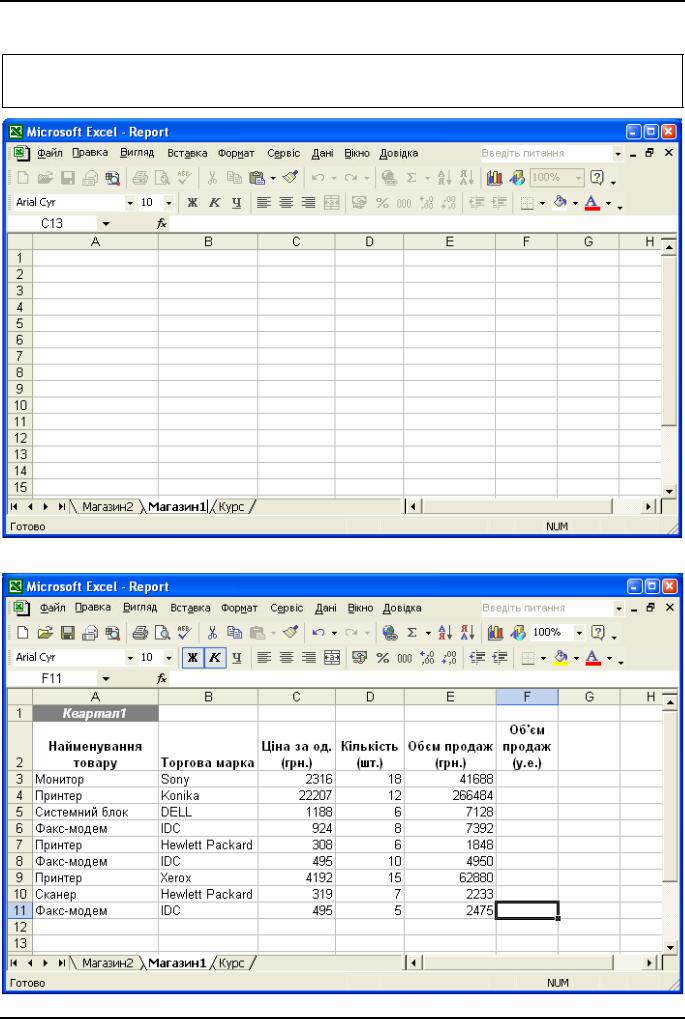Screen dimensions: 685x1019
Task: Open Borders dropdown arrow in empty-sheet window
Action: 543,203
